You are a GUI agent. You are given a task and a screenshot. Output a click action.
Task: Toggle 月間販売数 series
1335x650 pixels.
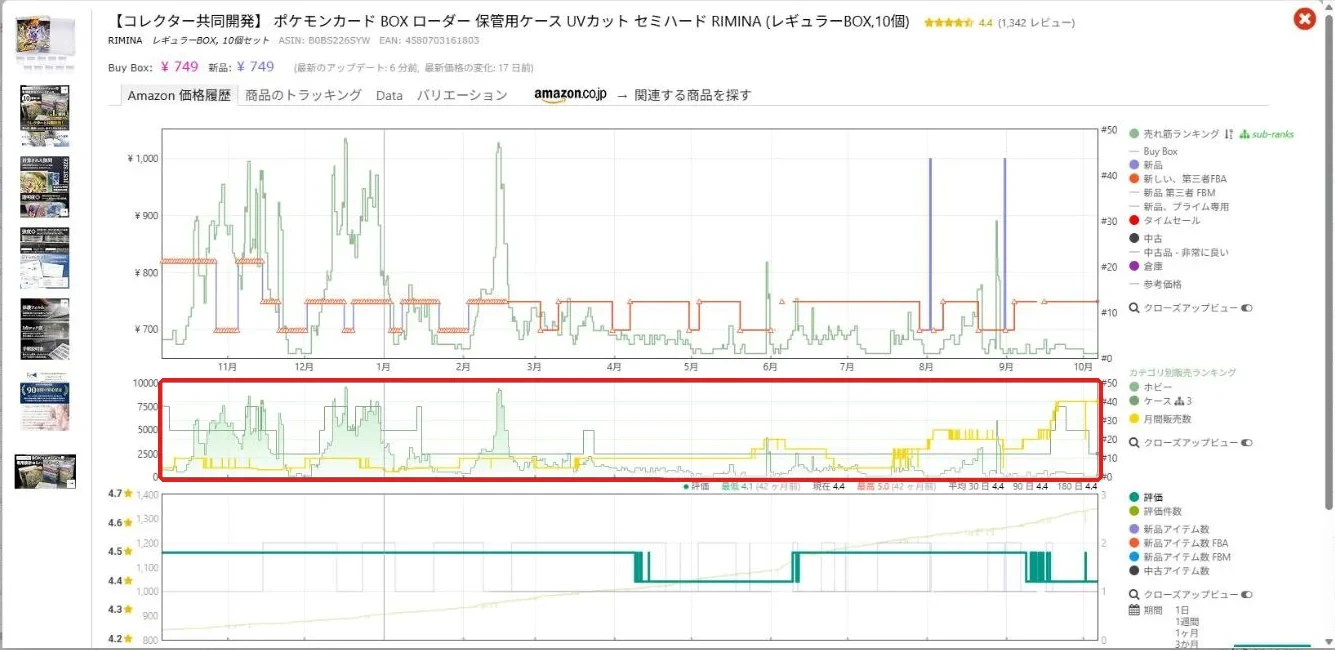[1160, 419]
